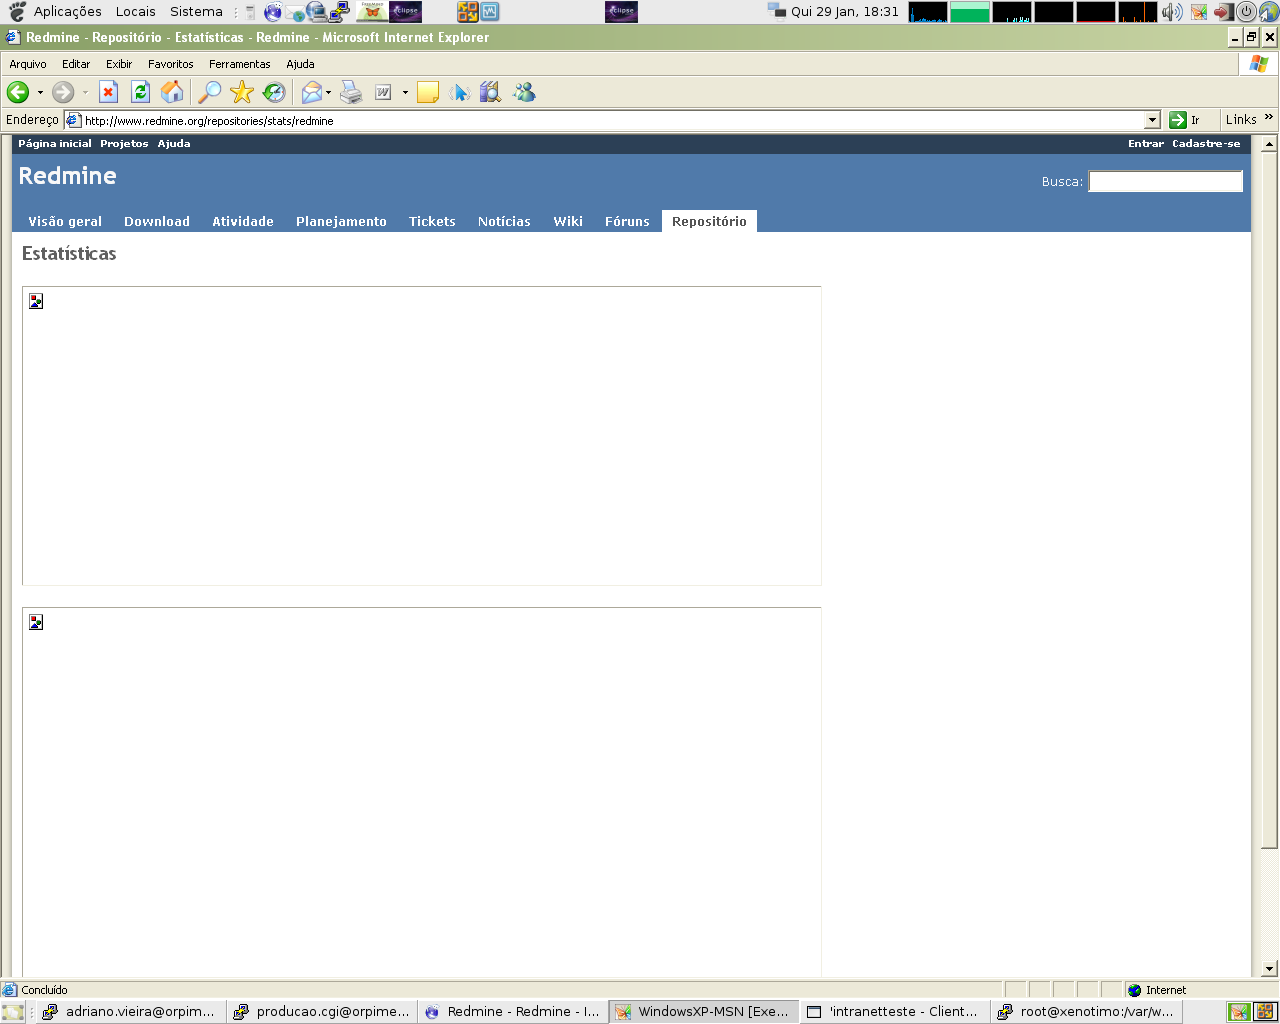The image size is (1280, 1024).
Task: Click the network computers icon beside the clock
Action: (x=777, y=11)
